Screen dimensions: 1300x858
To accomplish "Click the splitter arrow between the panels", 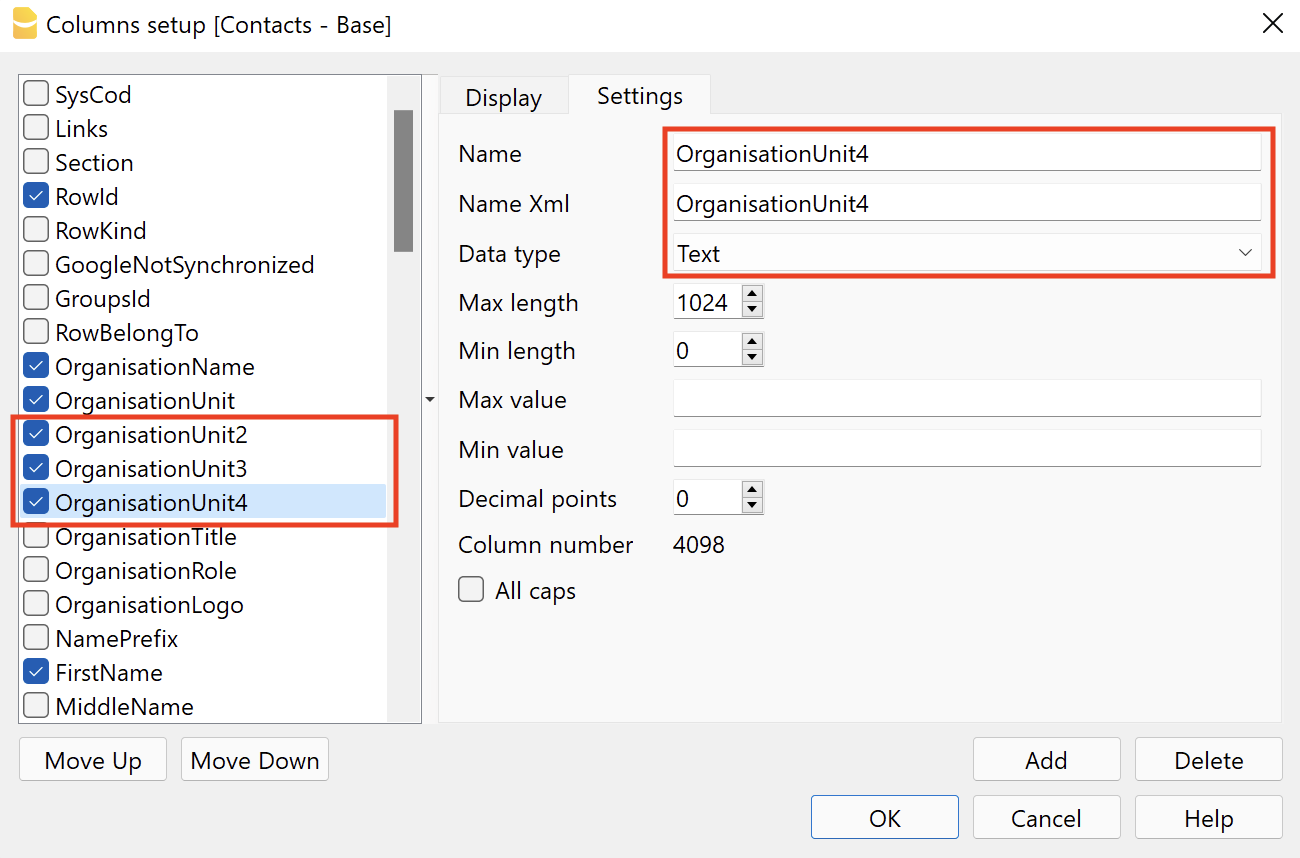I will click(430, 400).
